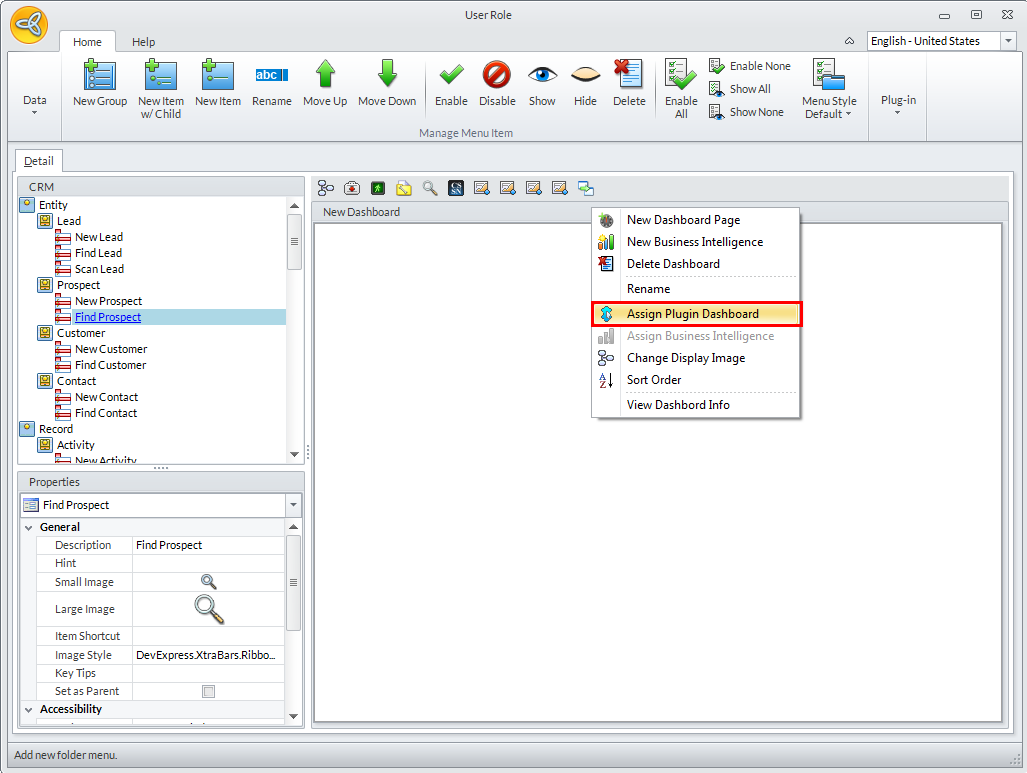The width and height of the screenshot is (1027, 773).
Task: Select New Customer in the CRM tree
Action: [110, 349]
